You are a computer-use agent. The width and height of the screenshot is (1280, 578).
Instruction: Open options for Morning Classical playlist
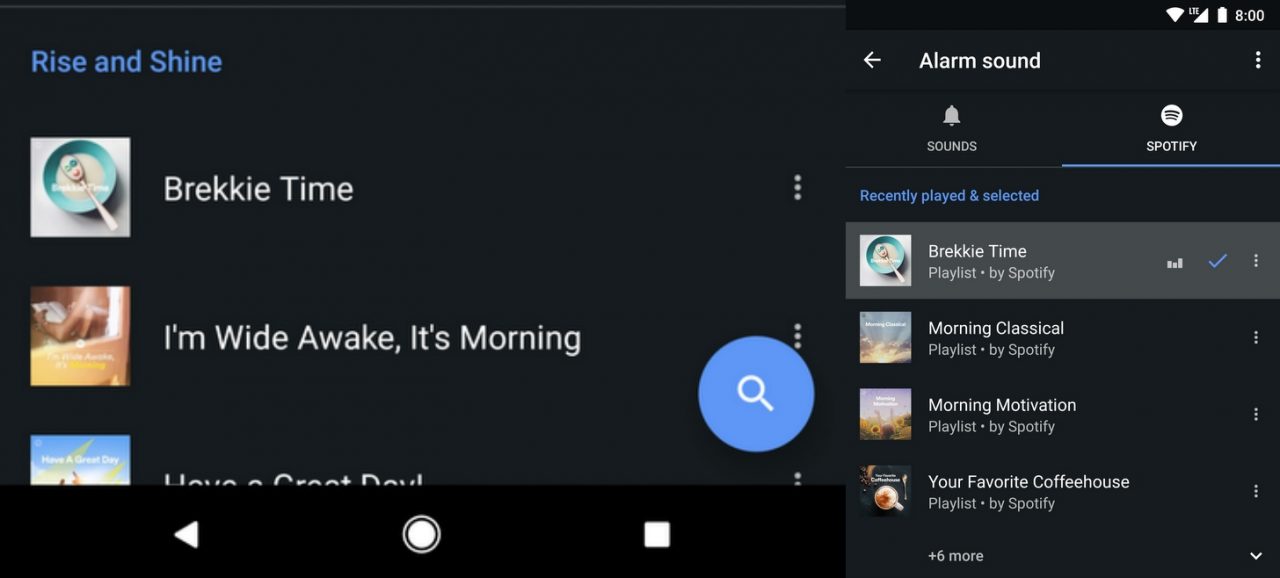click(1256, 338)
